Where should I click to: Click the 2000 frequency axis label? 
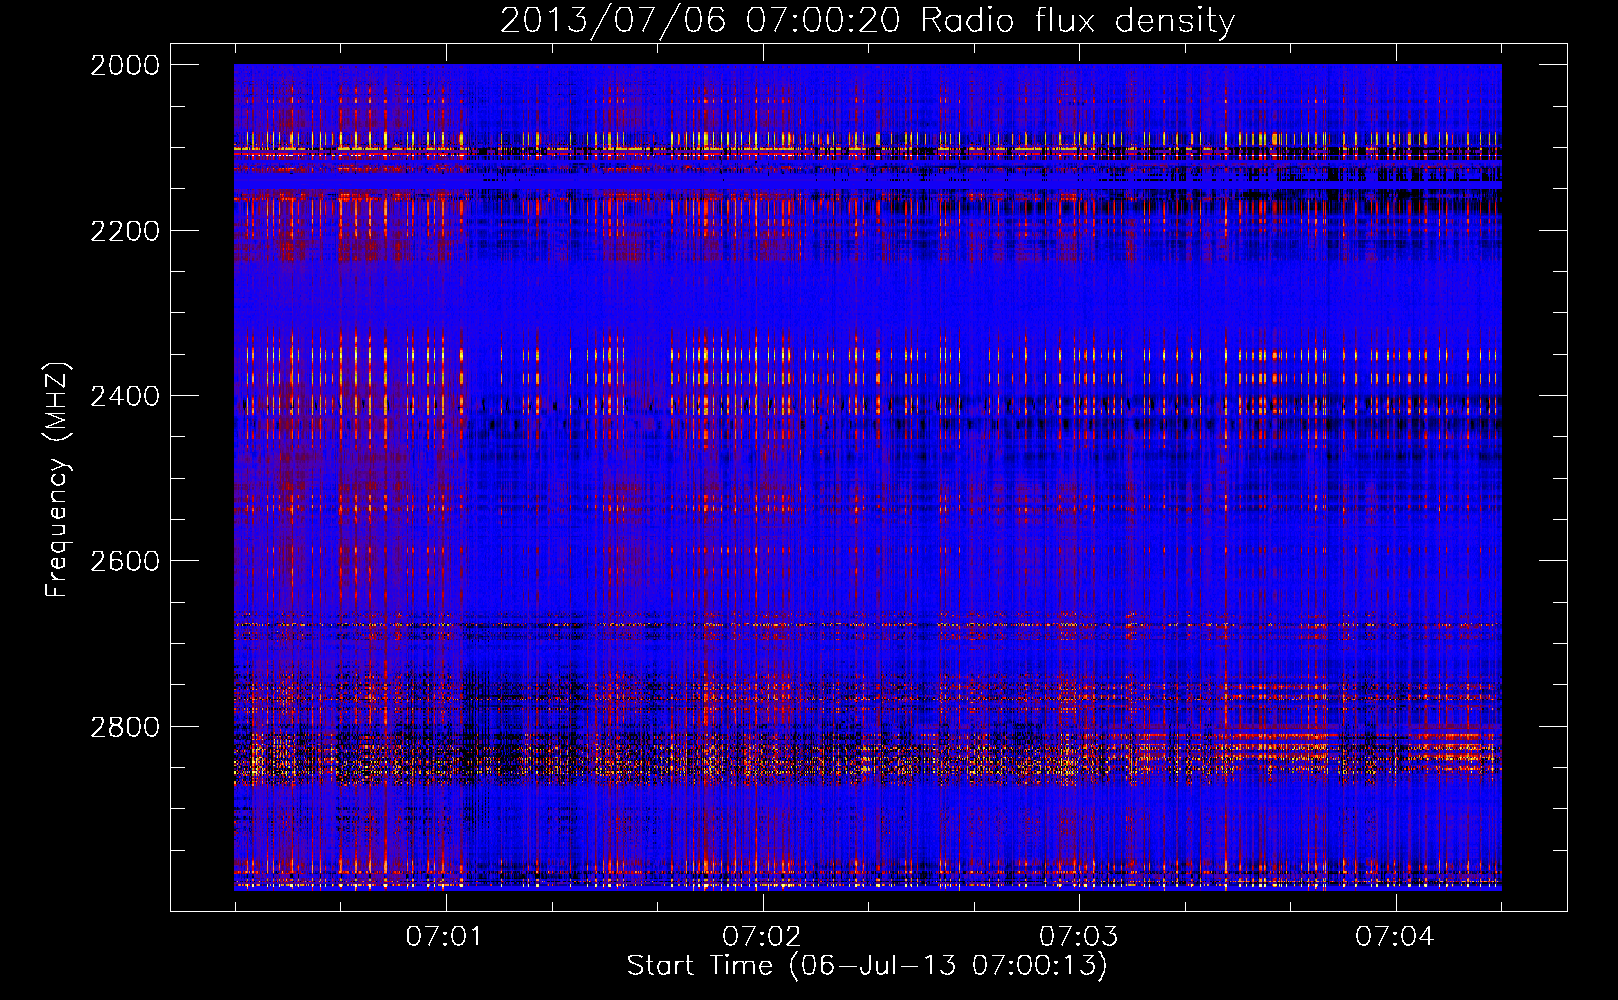[125, 65]
